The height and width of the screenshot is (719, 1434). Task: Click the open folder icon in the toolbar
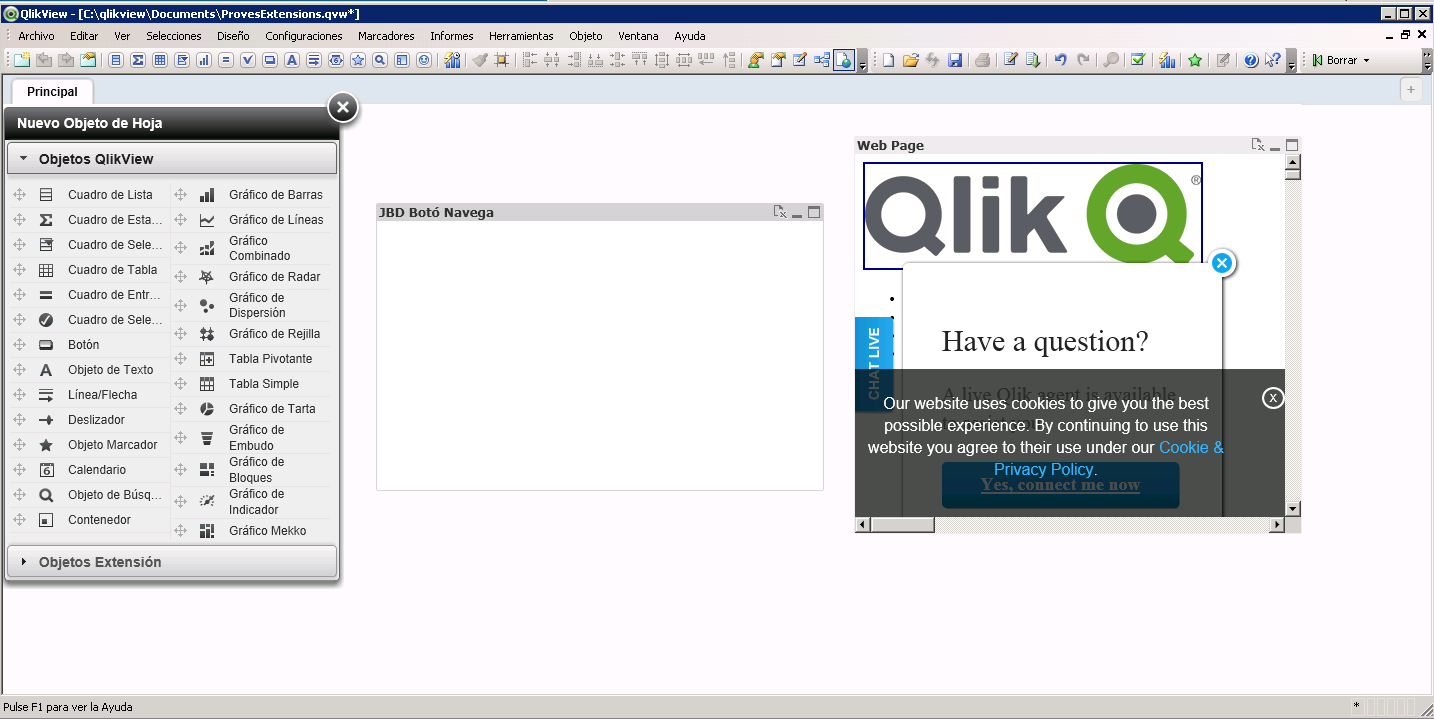910,60
